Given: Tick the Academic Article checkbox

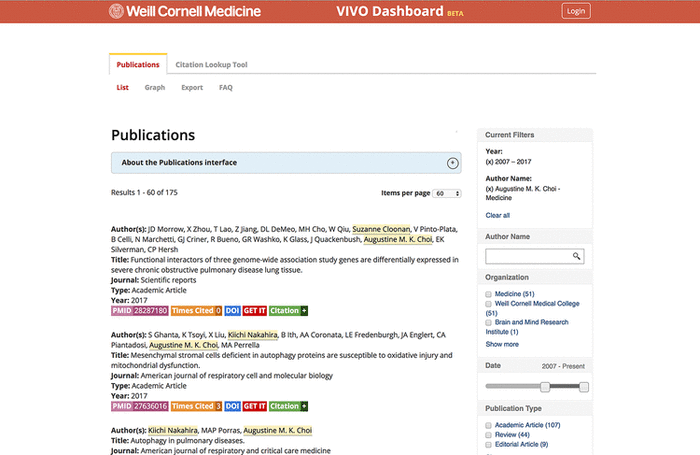Looking at the screenshot, I should tap(489, 426).
